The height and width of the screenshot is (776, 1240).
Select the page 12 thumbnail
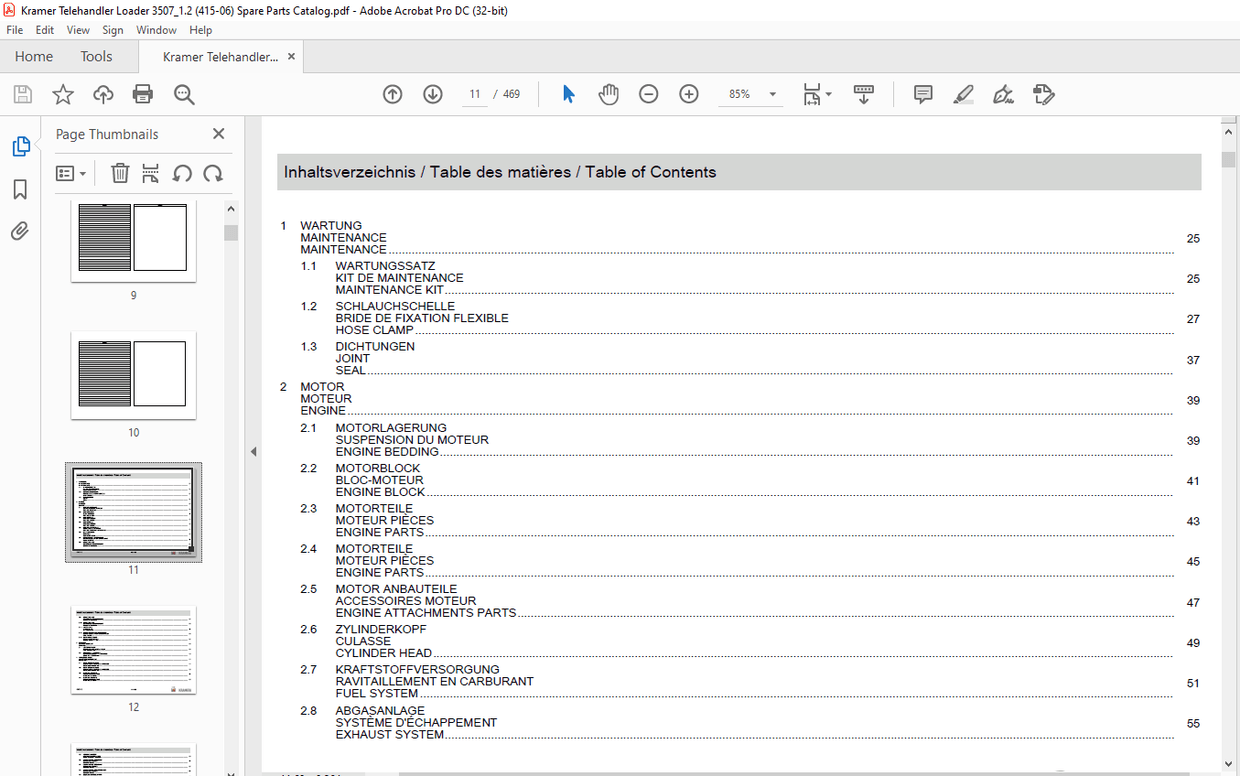pyautogui.click(x=133, y=650)
